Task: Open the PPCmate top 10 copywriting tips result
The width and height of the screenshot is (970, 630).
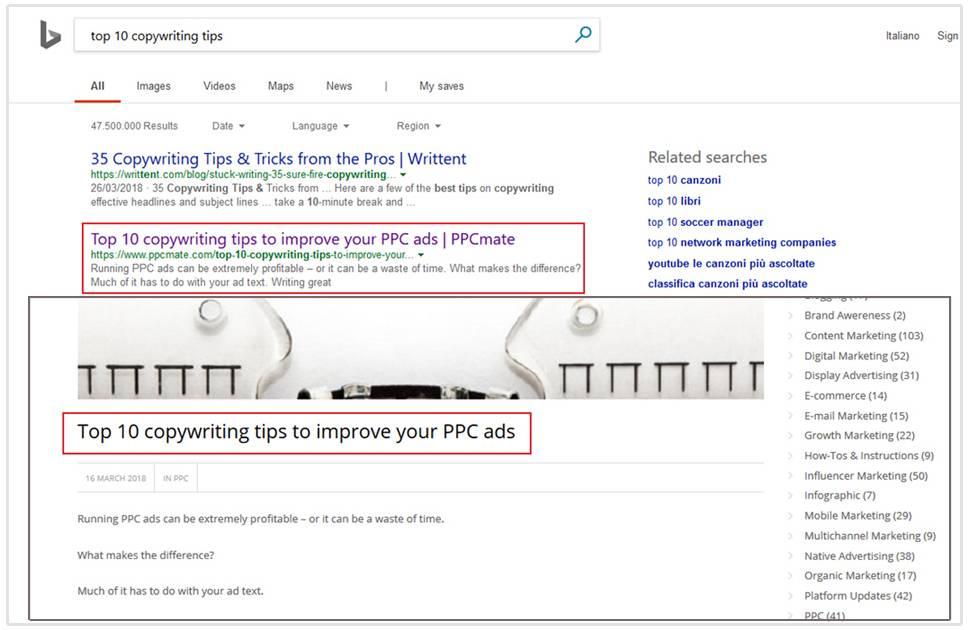Action: click(302, 239)
